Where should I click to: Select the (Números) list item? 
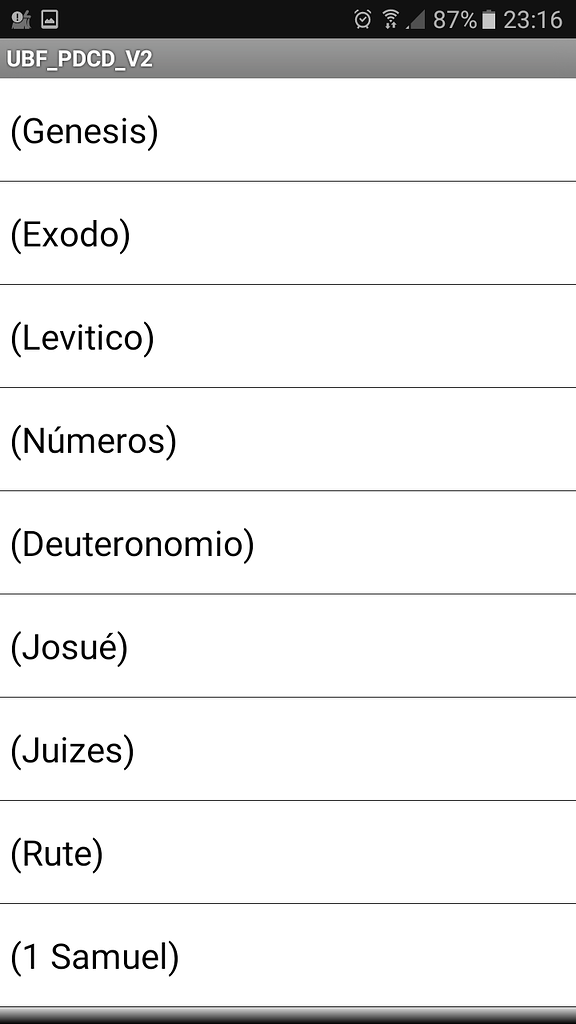(x=288, y=440)
